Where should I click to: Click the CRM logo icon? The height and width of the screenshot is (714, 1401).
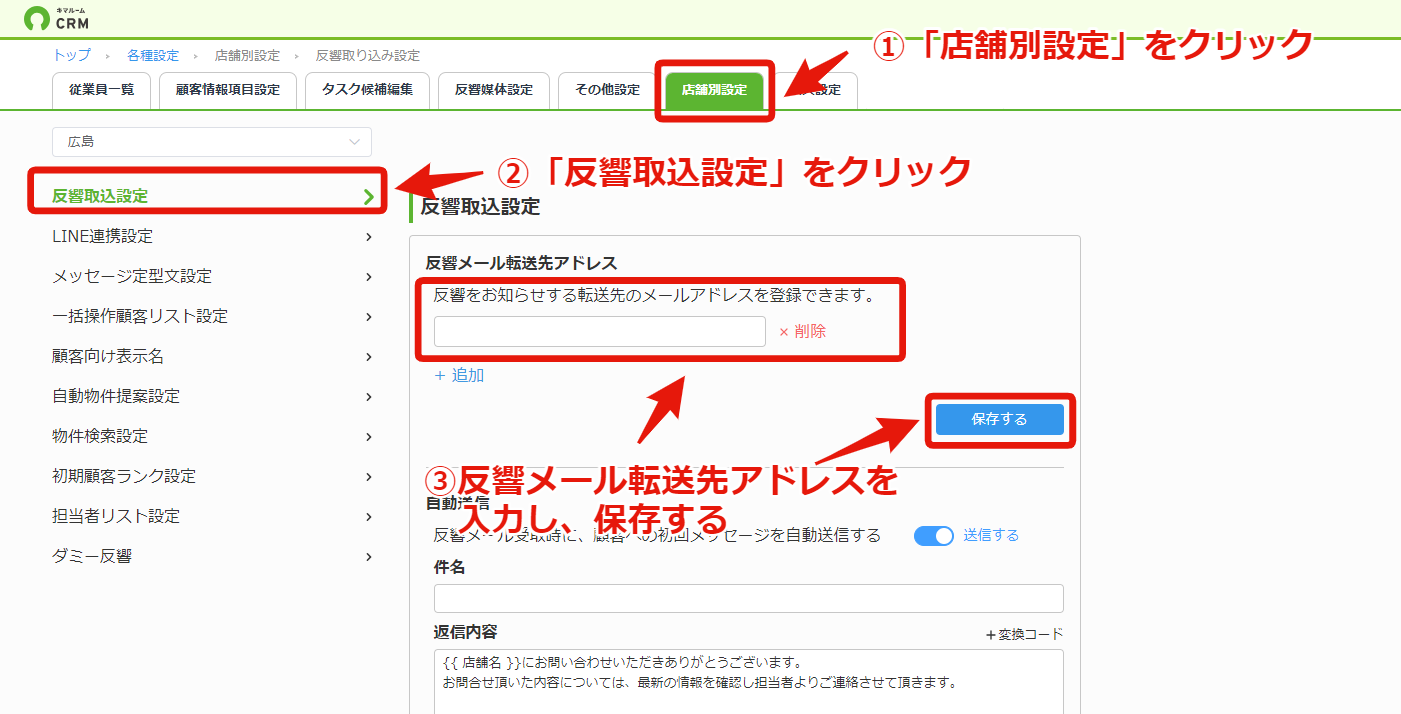36,18
